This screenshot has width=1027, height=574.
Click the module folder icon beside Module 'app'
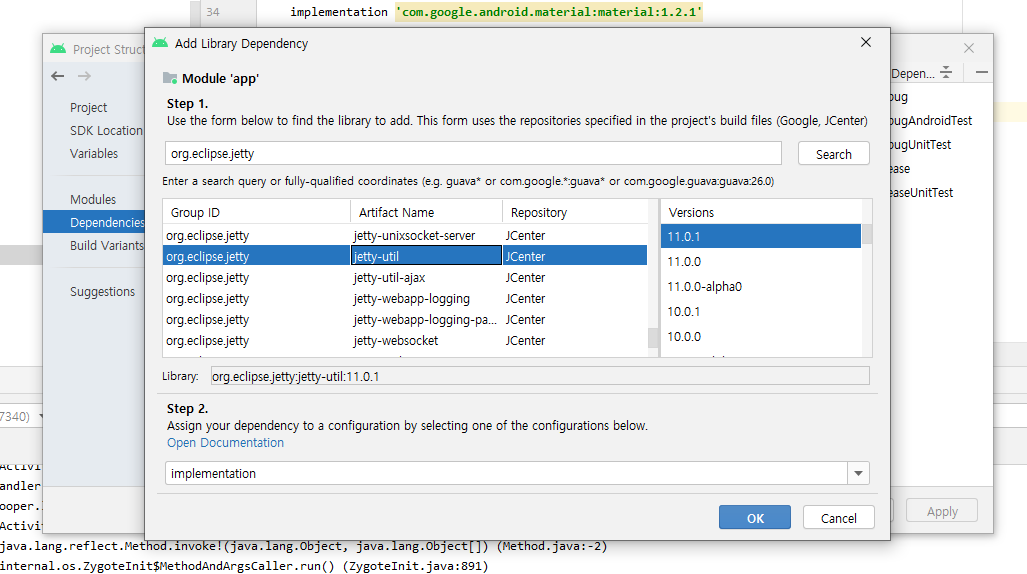170,78
